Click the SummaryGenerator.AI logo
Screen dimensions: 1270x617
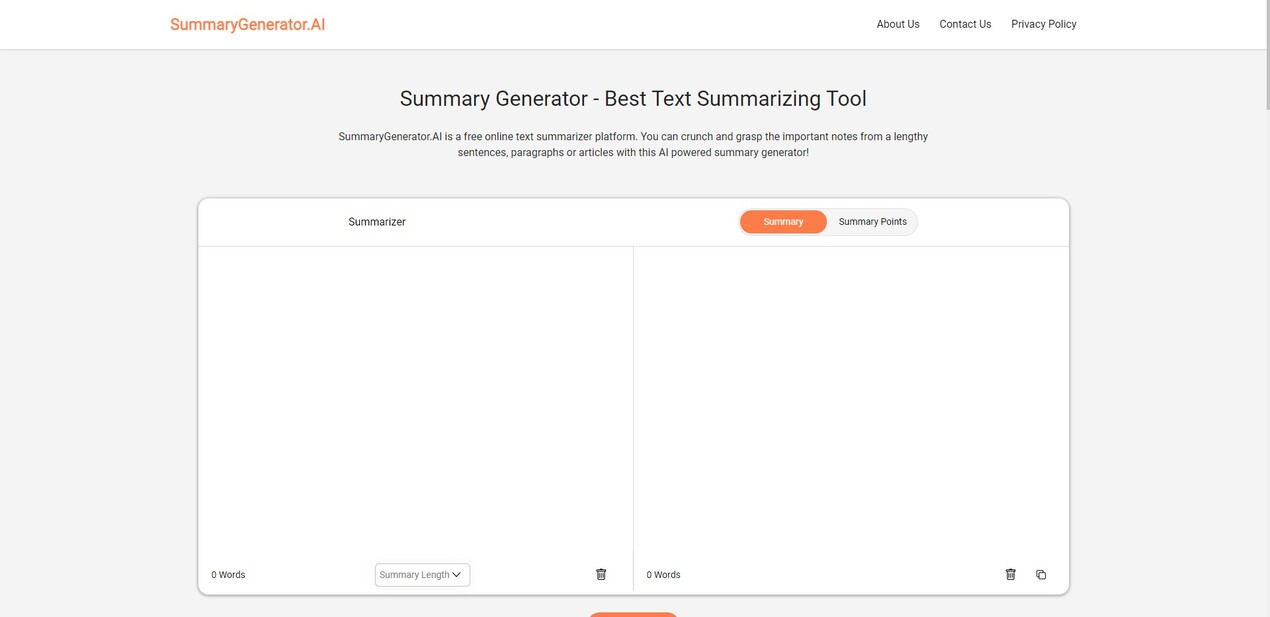pos(247,21)
